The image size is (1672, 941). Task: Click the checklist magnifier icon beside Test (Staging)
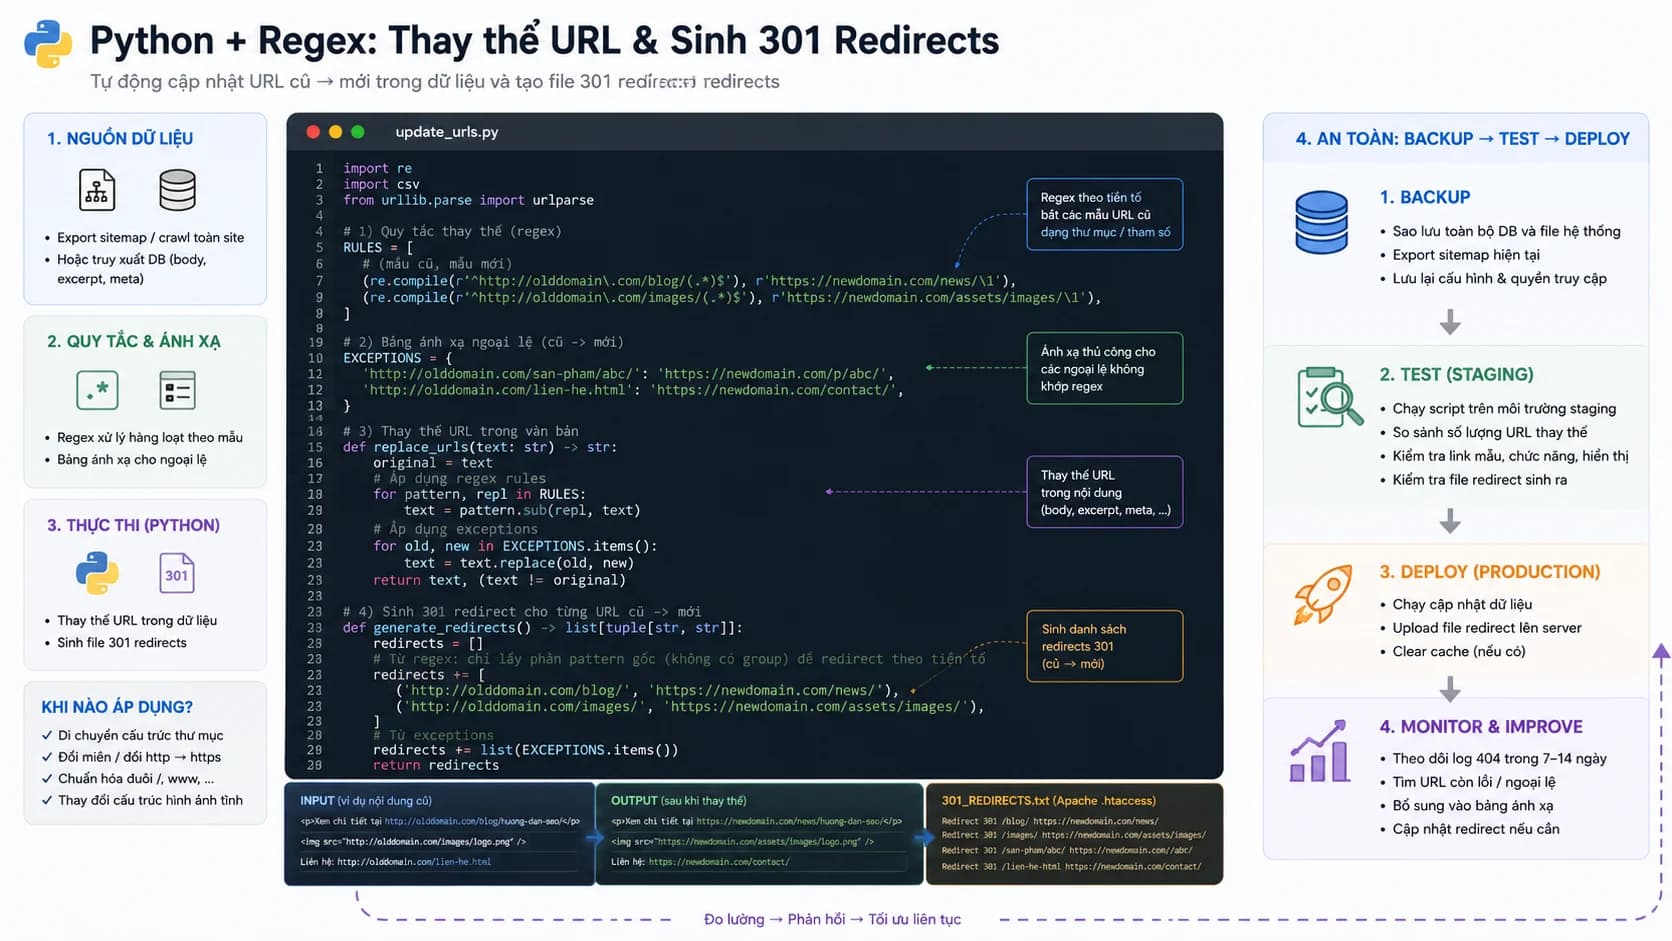point(1329,397)
